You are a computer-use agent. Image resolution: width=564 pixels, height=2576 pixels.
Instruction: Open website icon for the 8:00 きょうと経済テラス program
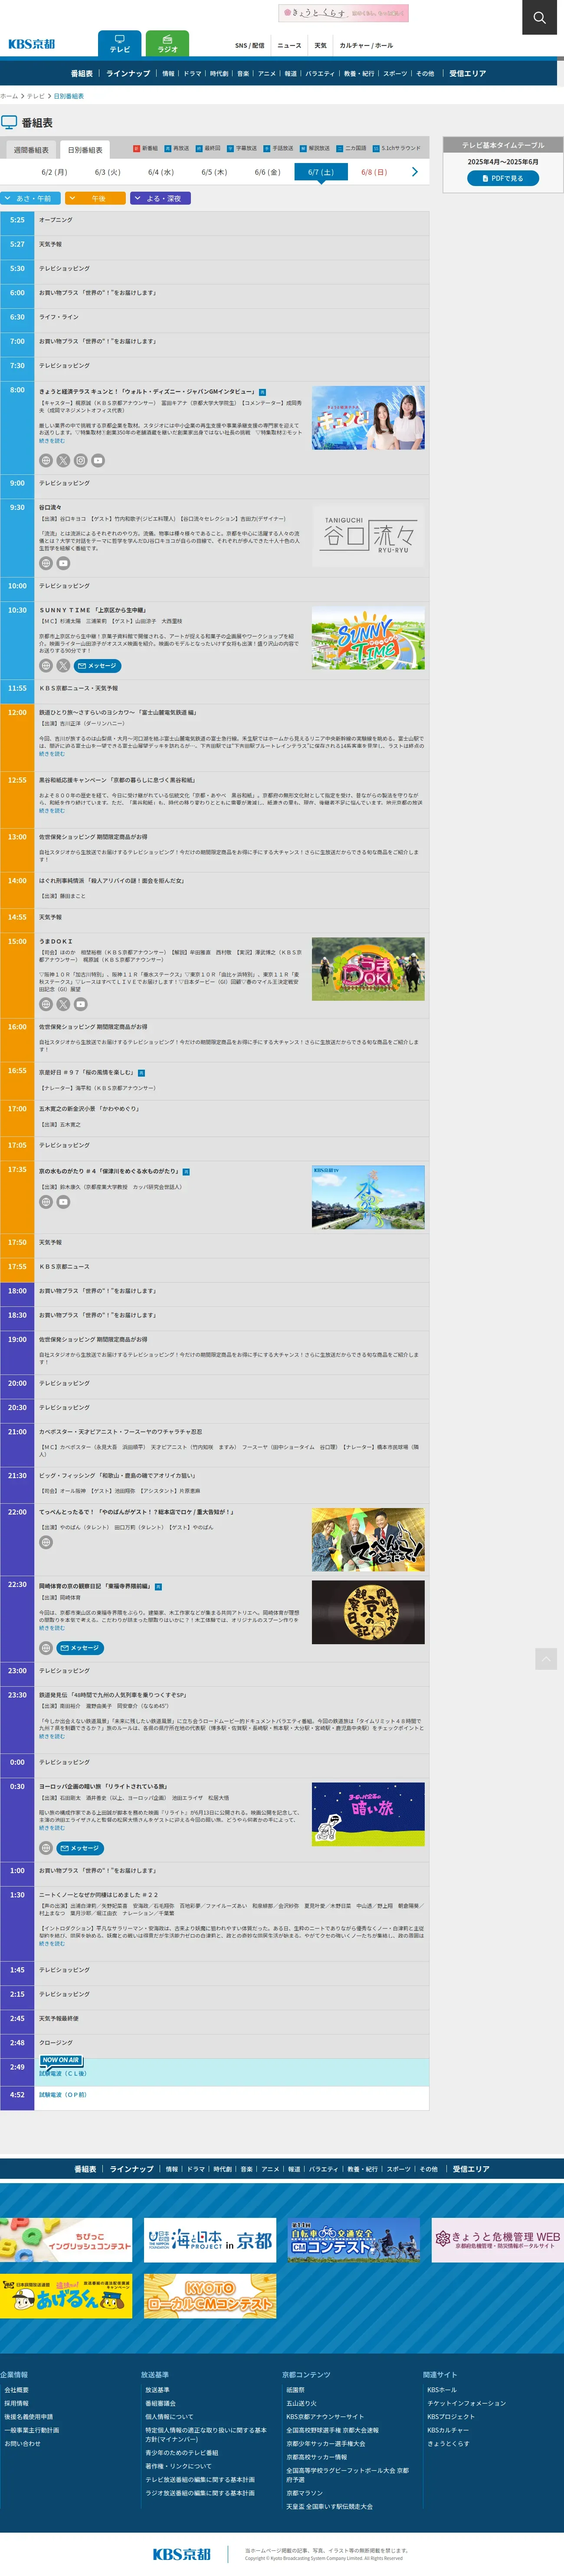[46, 461]
